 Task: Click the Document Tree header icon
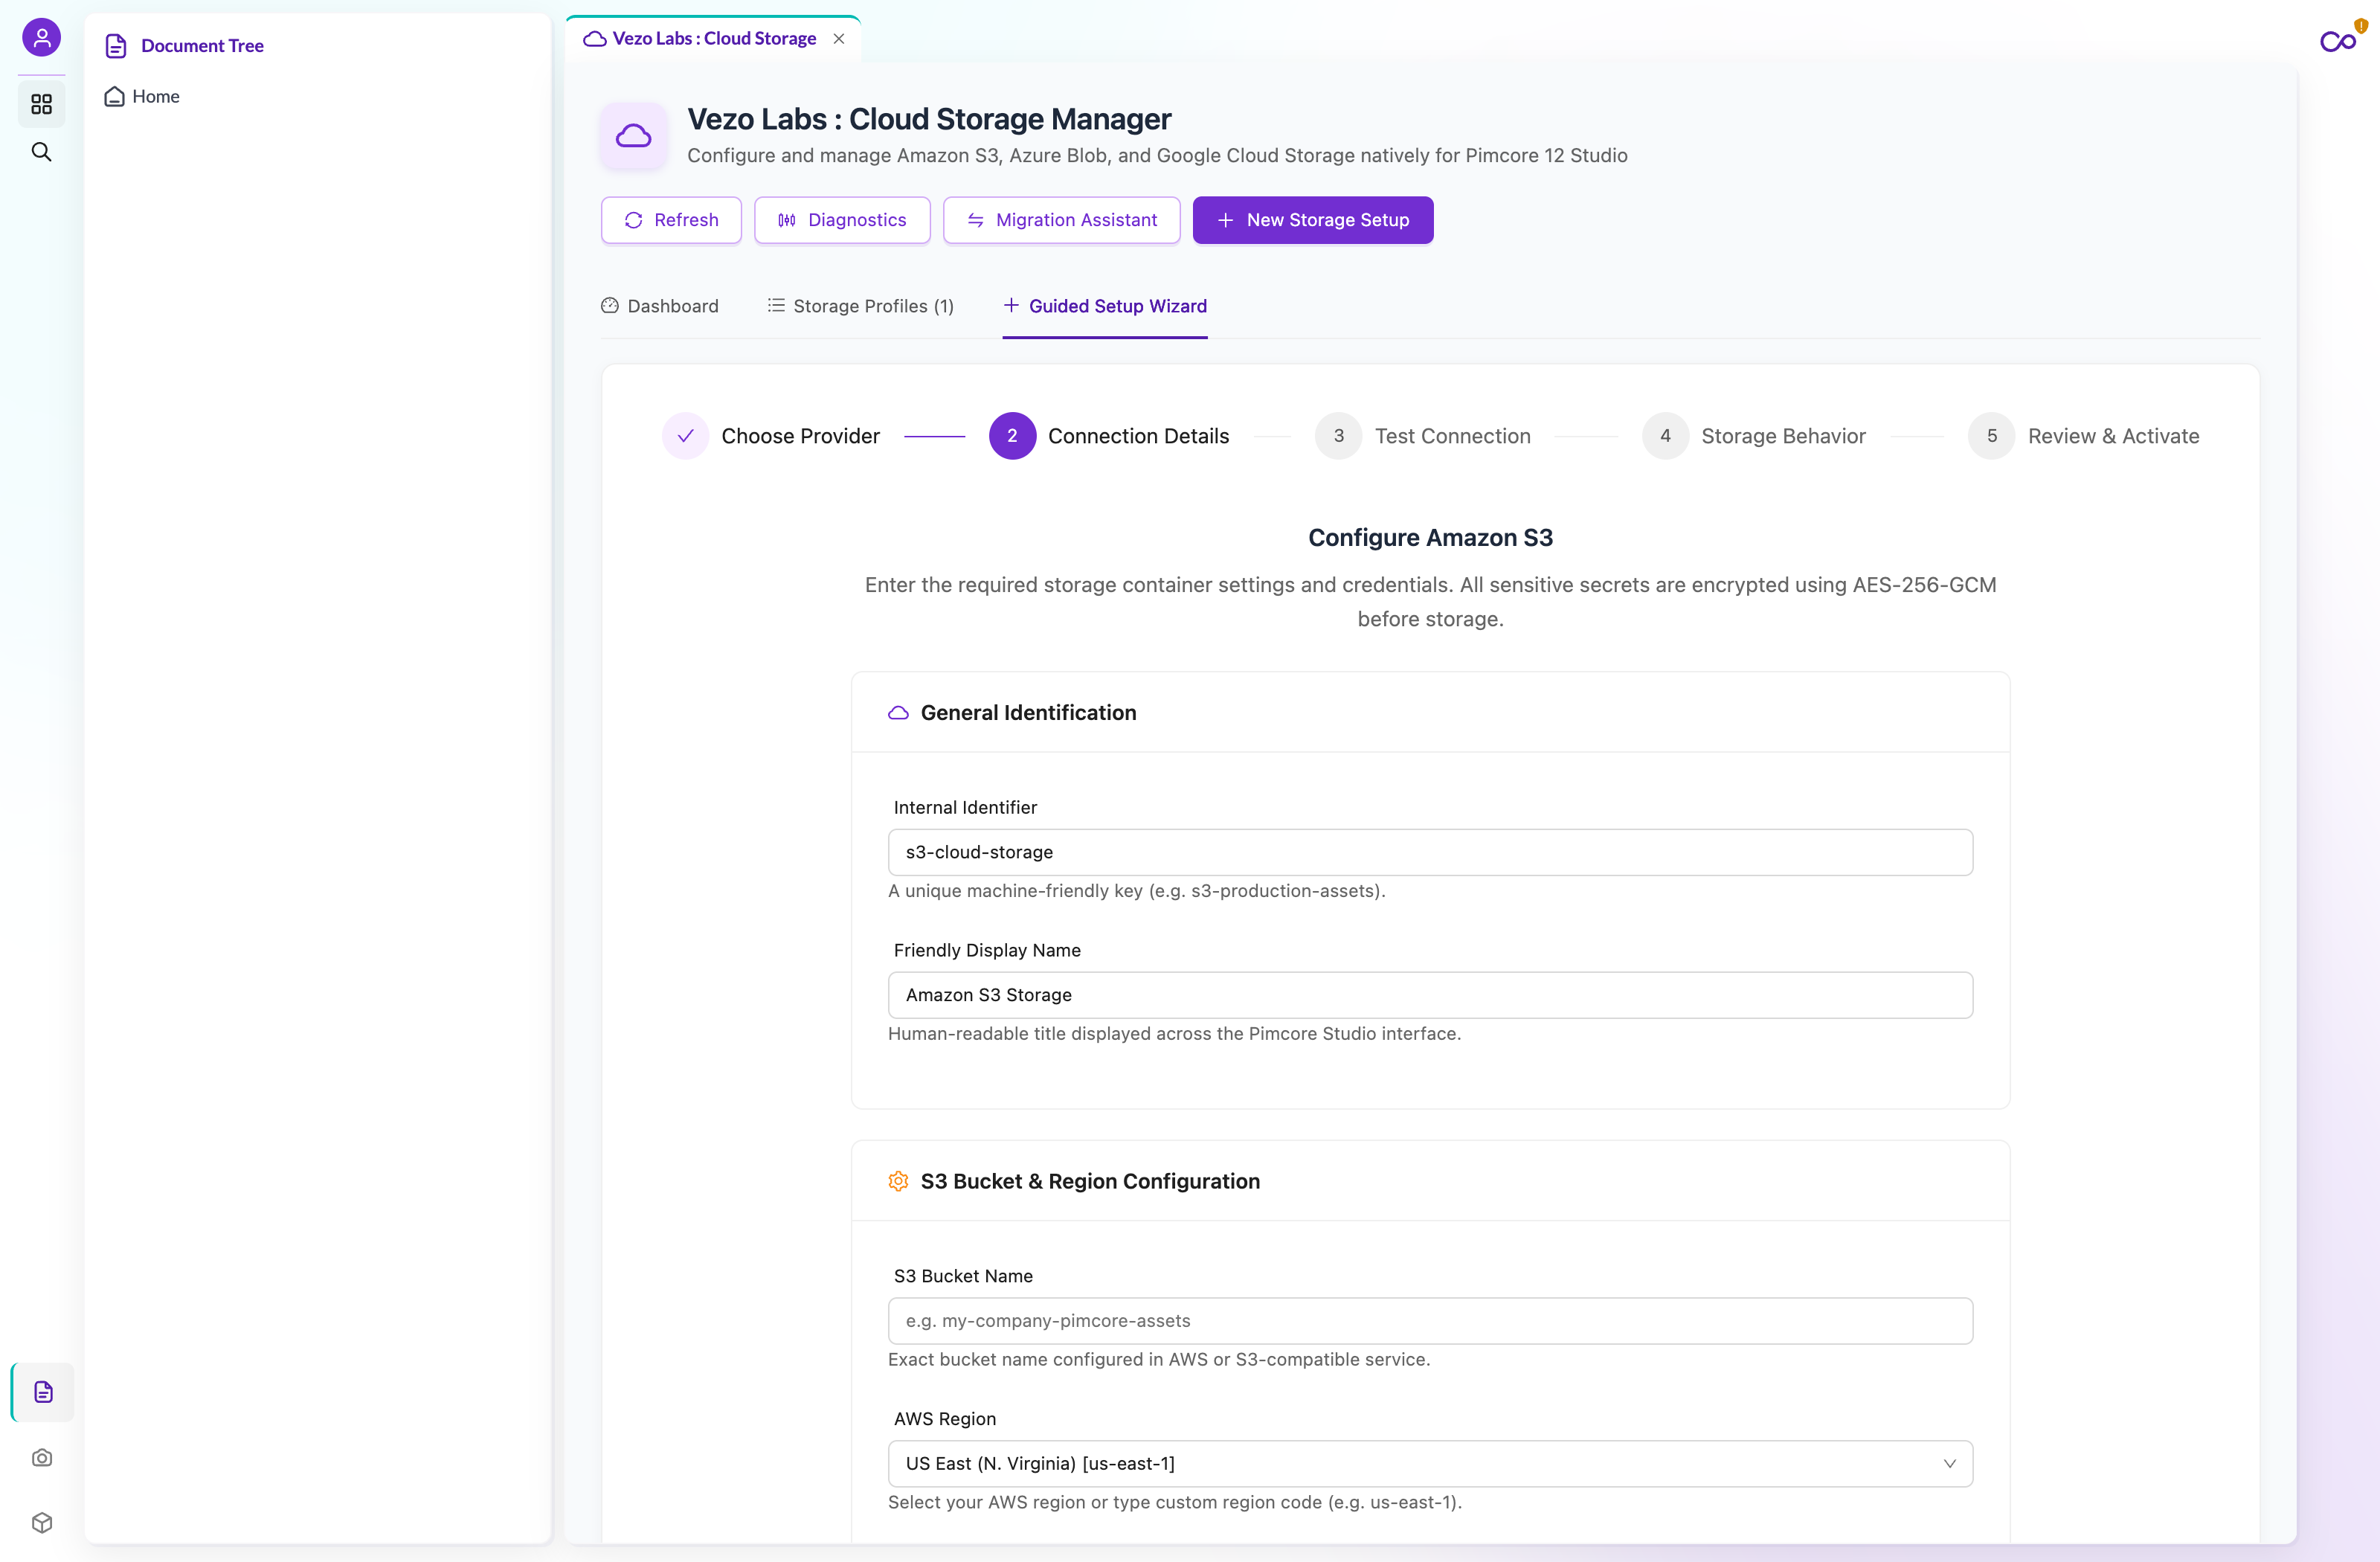(116, 46)
